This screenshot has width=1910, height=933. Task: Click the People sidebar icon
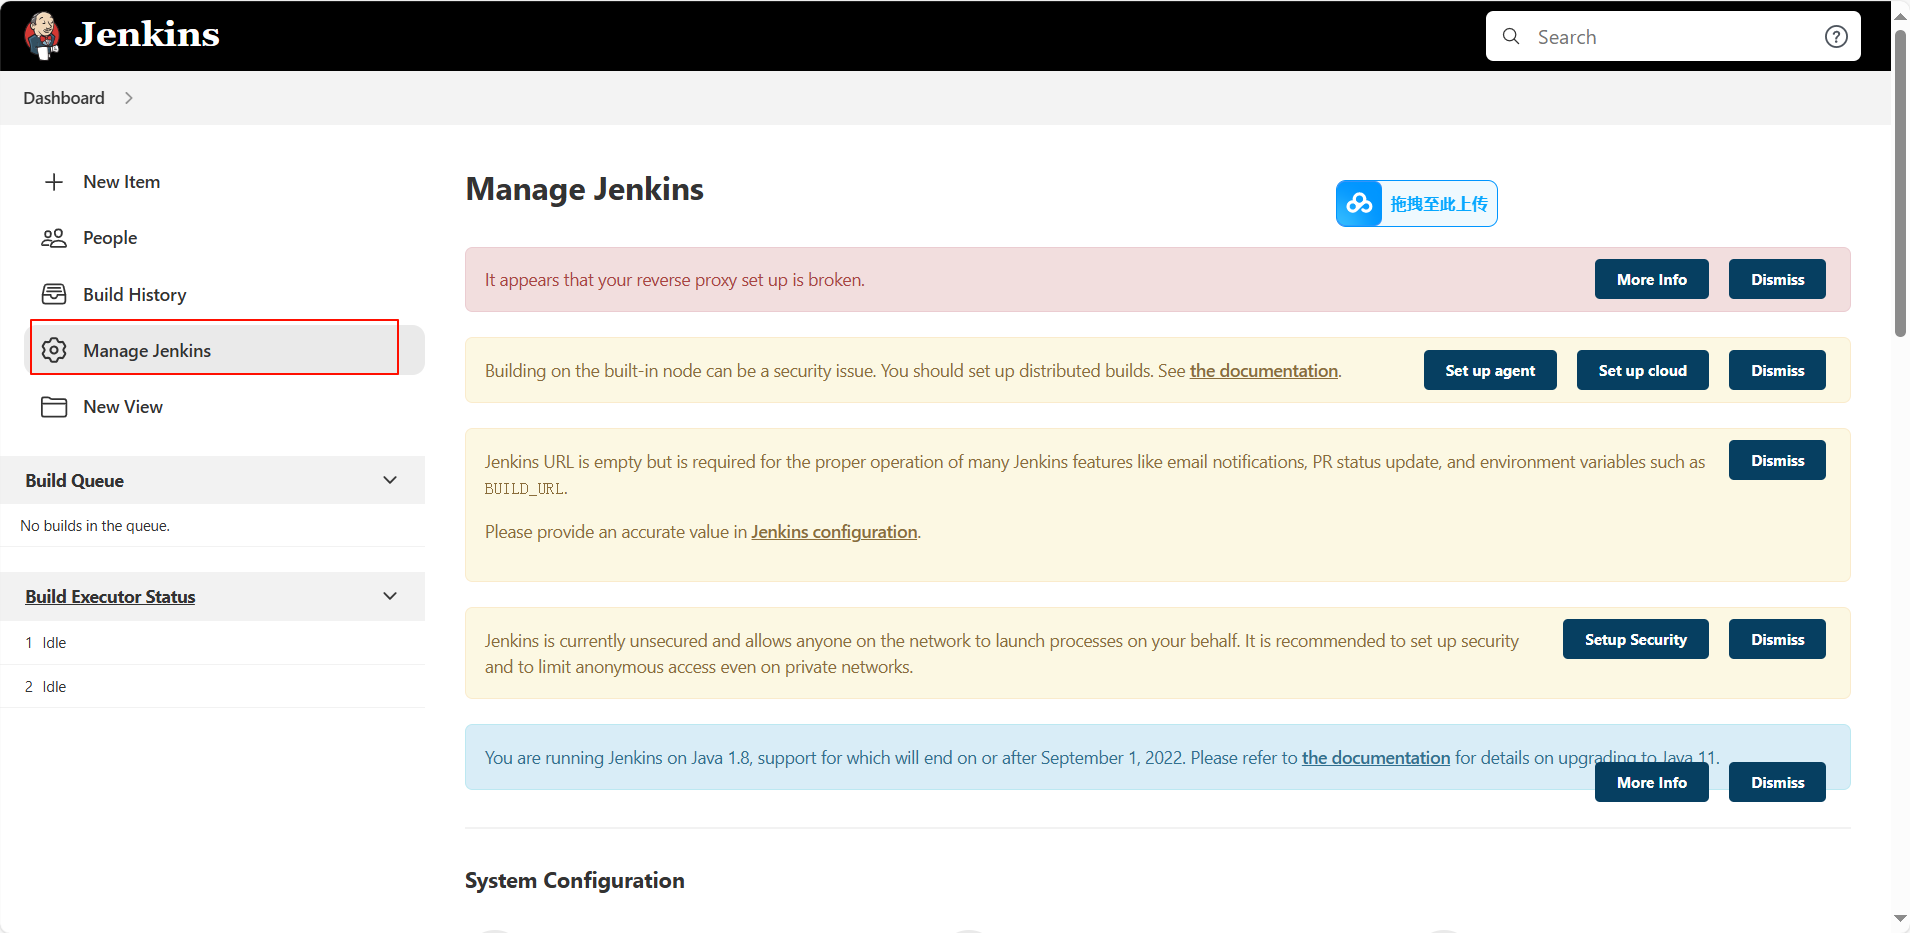54,238
